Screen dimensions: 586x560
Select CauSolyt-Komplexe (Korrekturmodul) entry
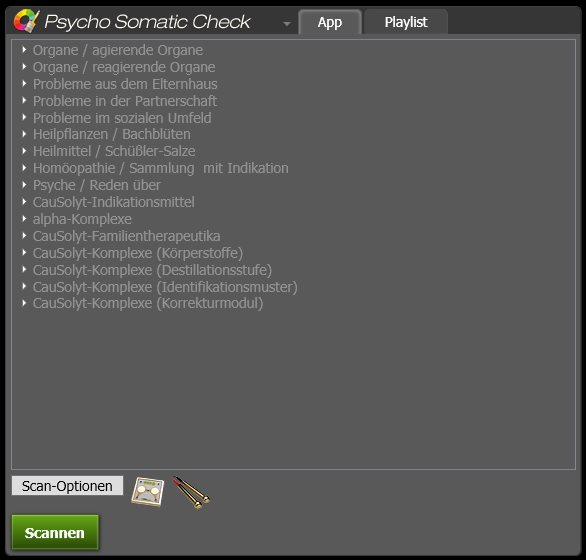pyautogui.click(x=148, y=303)
